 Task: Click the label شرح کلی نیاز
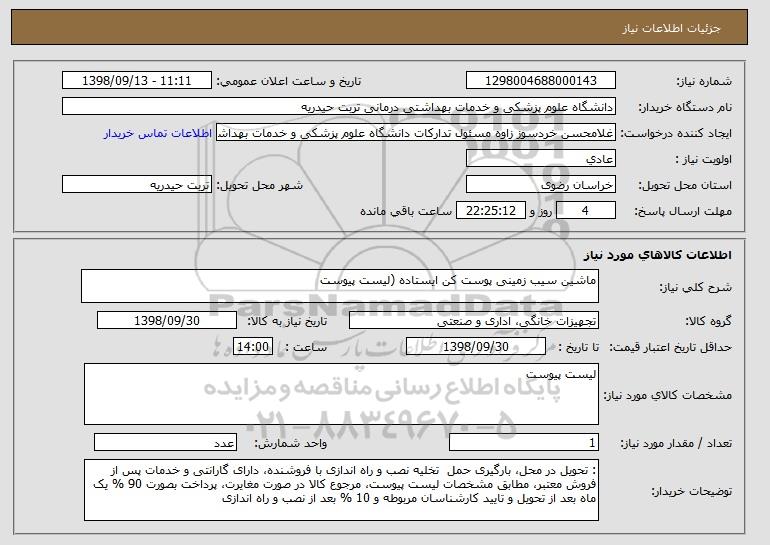(695, 288)
